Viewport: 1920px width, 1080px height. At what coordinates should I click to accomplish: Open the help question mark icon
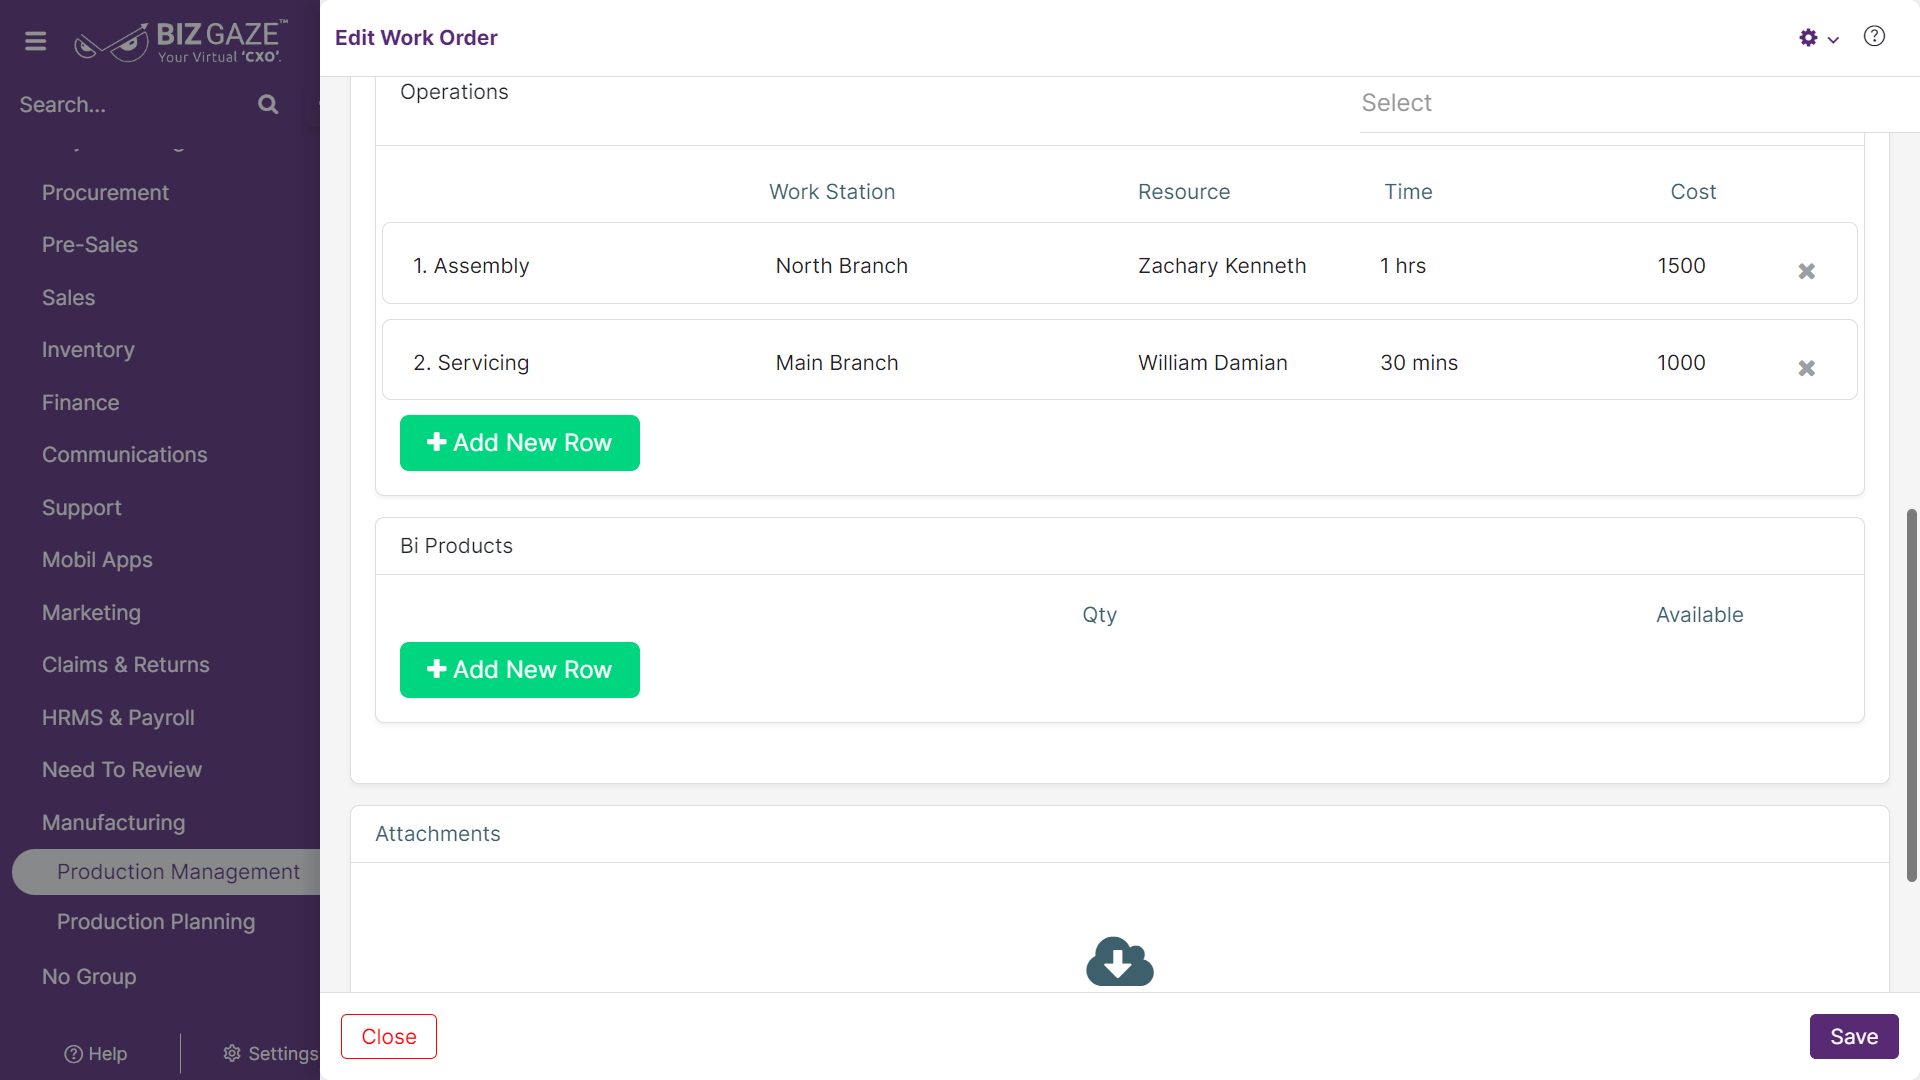tap(1874, 37)
